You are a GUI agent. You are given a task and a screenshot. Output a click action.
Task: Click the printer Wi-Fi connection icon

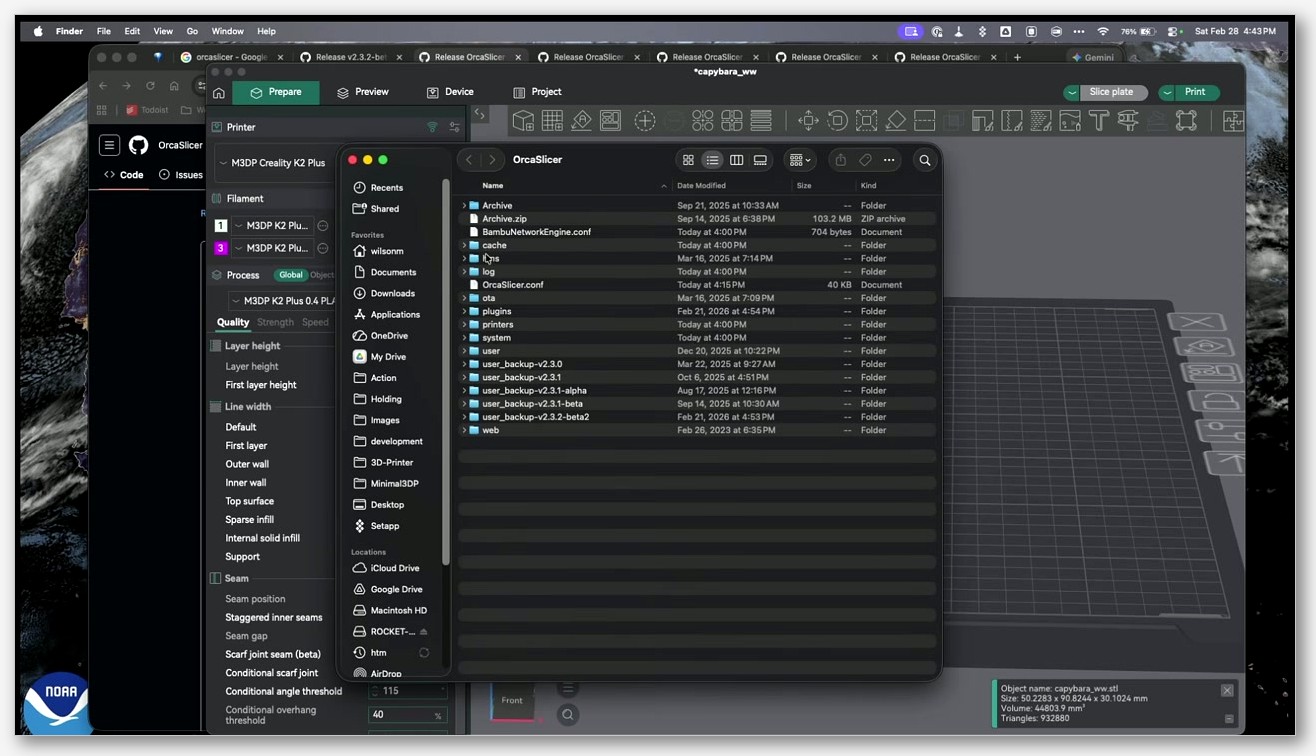[x=433, y=127]
